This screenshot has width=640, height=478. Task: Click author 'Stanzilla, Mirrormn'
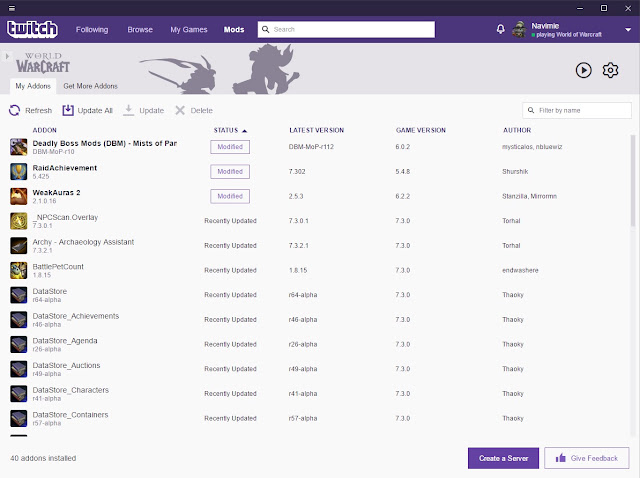tap(529, 196)
